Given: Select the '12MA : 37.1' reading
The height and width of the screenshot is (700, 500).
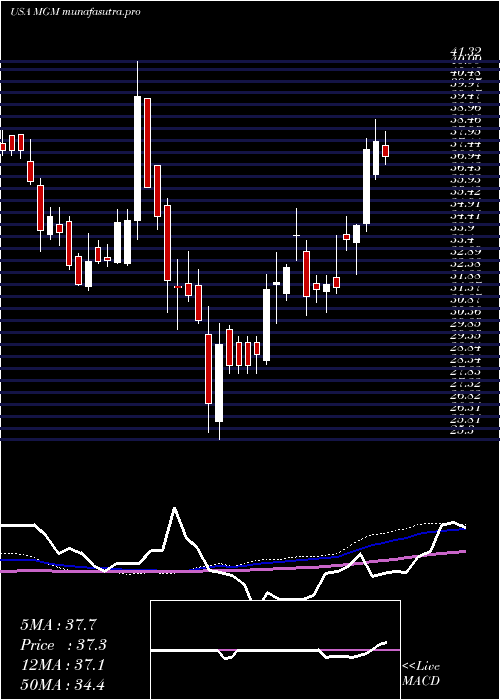Looking at the screenshot, I should 62,665.
